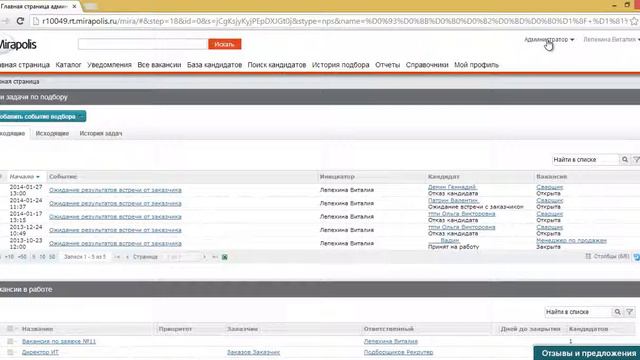Sort by the Событие column header
The image size is (640, 360).
tap(63, 177)
